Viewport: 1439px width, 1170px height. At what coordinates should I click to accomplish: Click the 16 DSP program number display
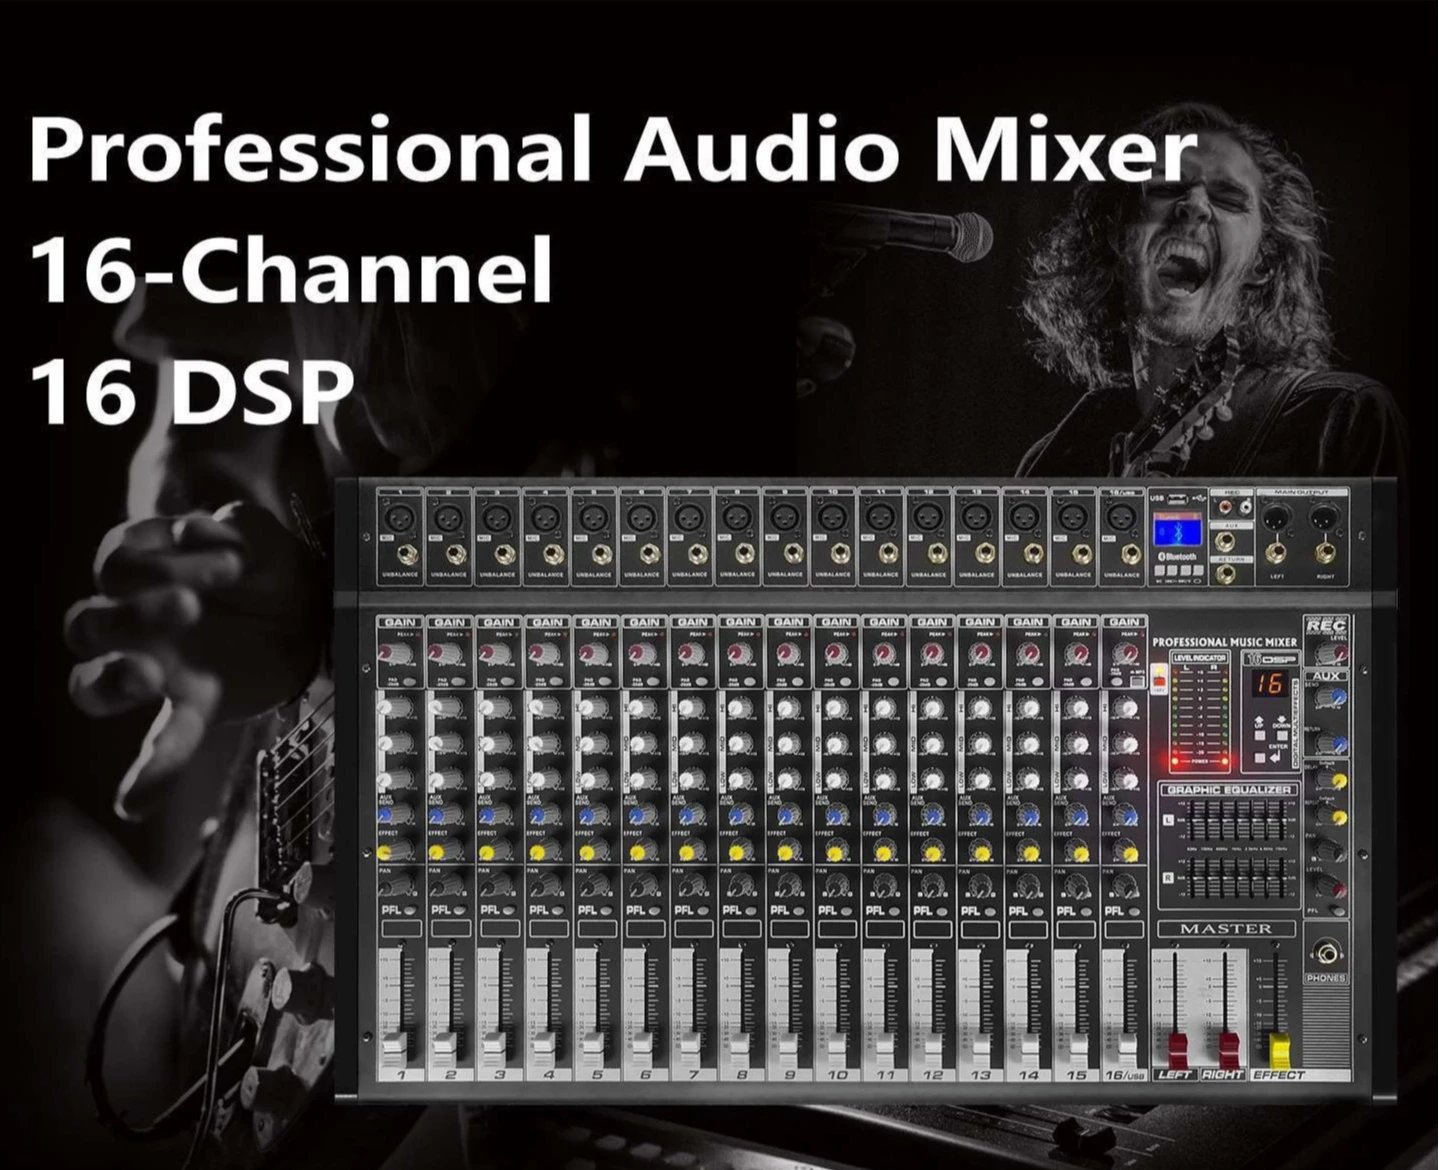tap(1269, 685)
